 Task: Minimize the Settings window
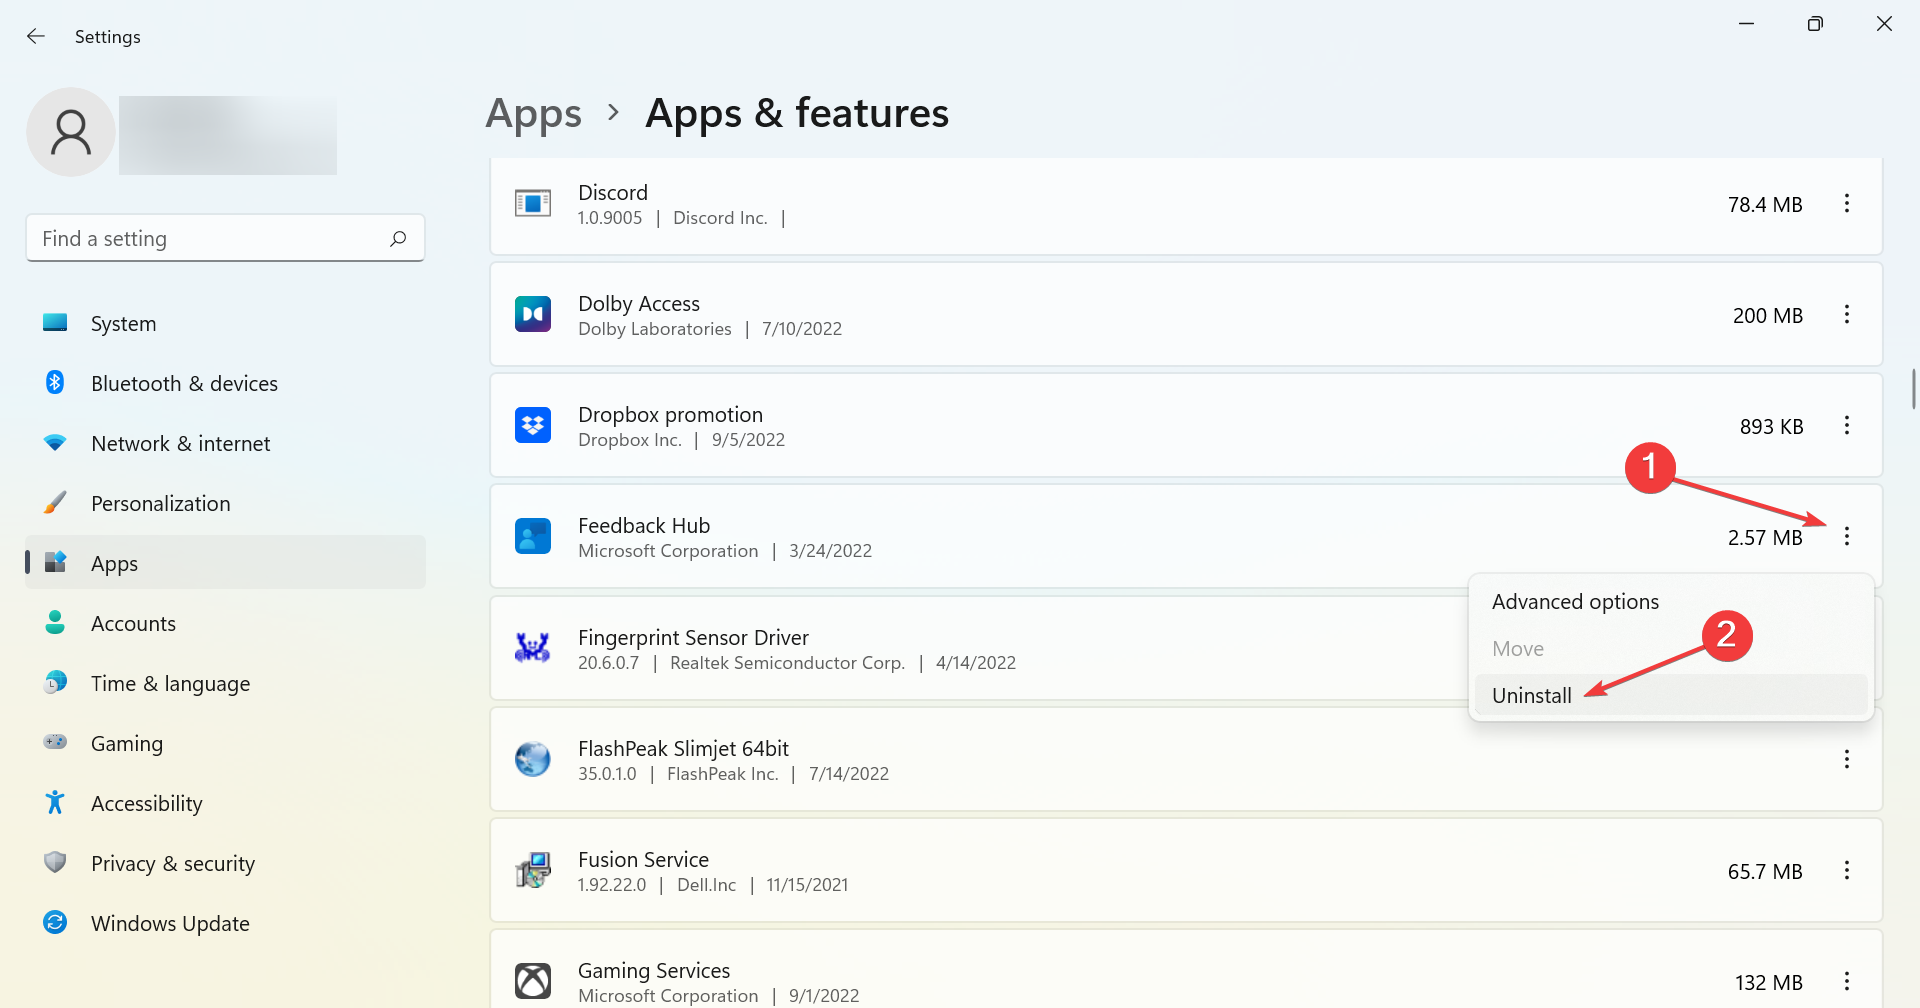[1747, 24]
